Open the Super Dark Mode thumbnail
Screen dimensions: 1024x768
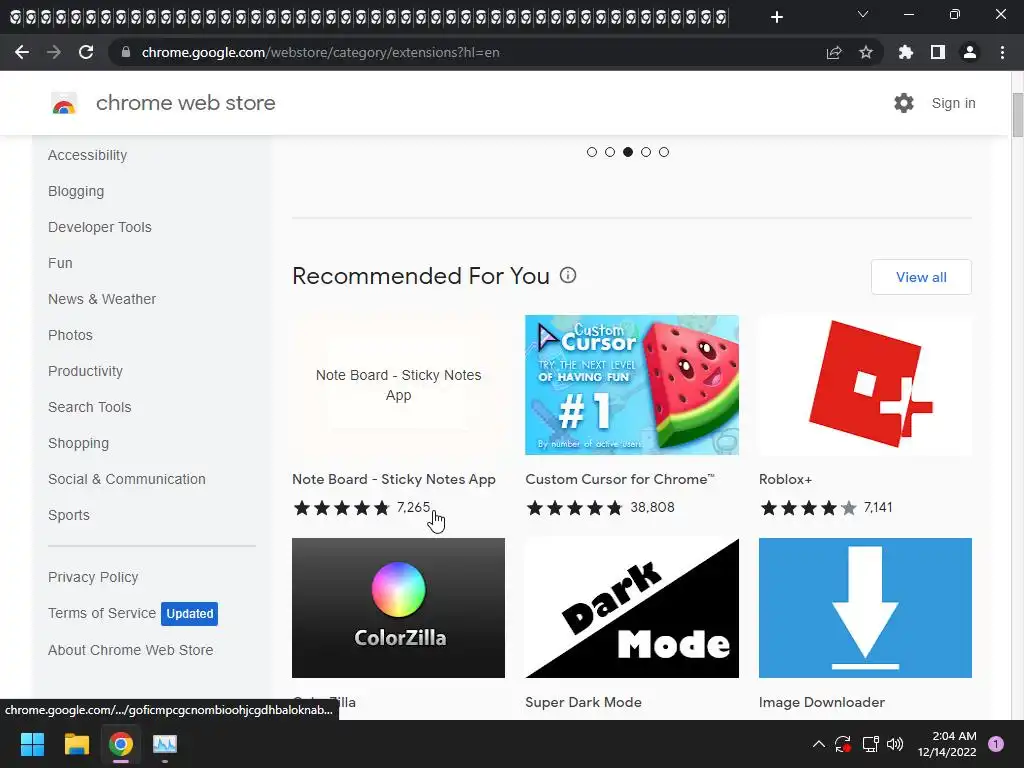(x=632, y=608)
